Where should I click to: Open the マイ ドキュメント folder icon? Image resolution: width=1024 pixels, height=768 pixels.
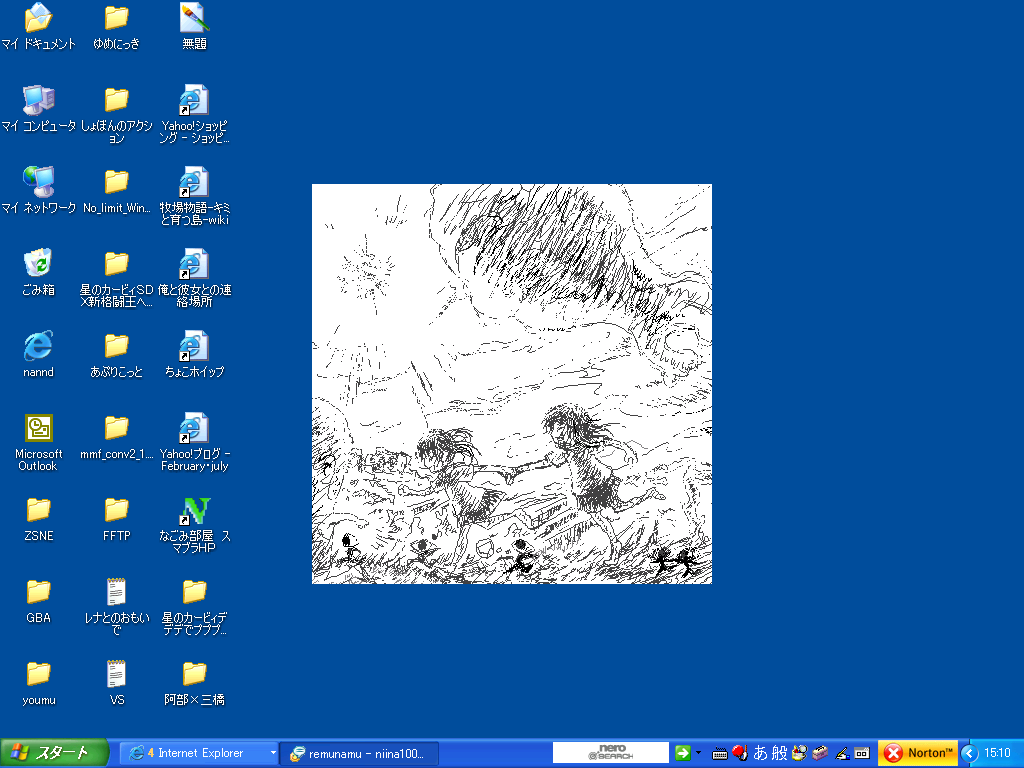39,27
